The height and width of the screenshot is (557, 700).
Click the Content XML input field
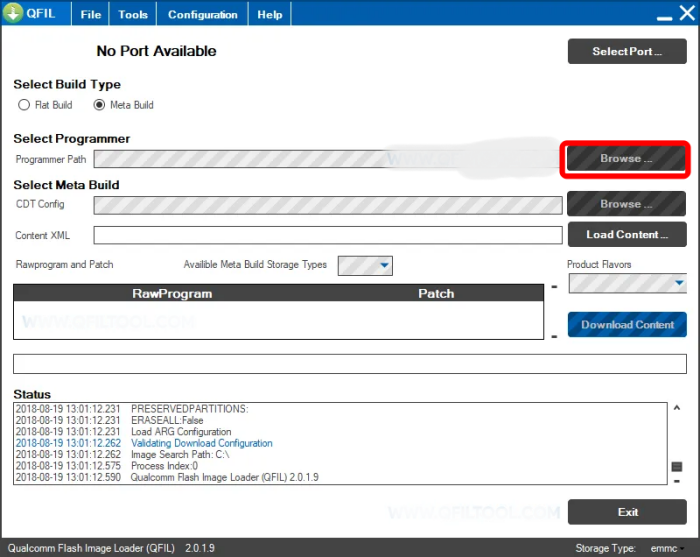[x=328, y=235]
